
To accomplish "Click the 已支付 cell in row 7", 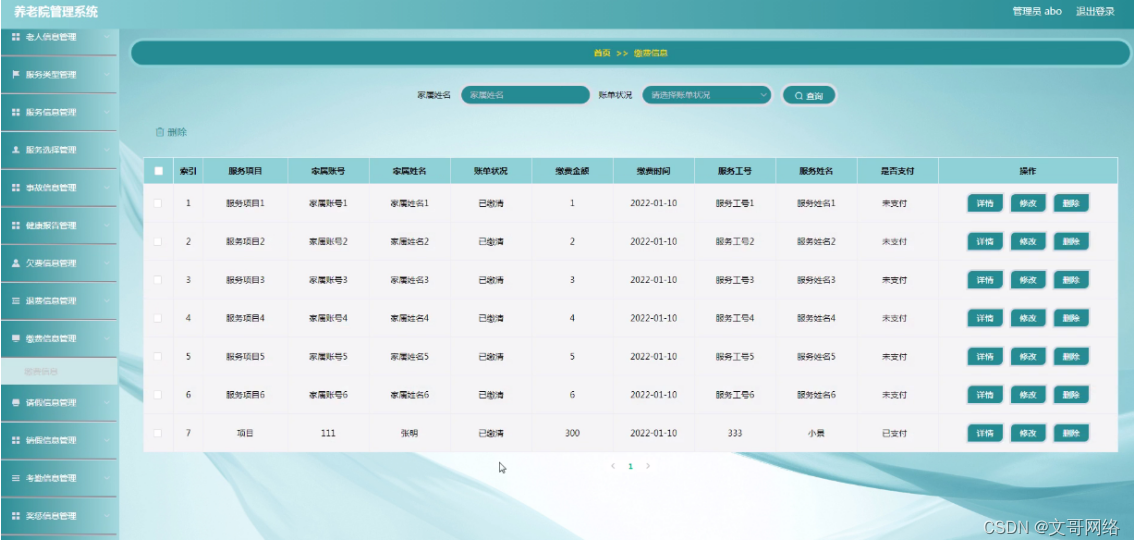I will 894,433.
